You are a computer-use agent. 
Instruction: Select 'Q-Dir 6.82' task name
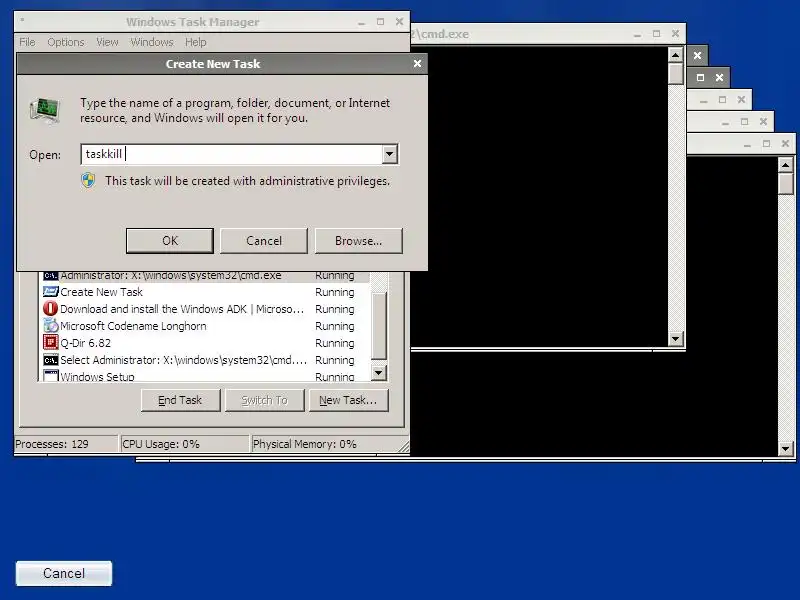click(x=85, y=343)
